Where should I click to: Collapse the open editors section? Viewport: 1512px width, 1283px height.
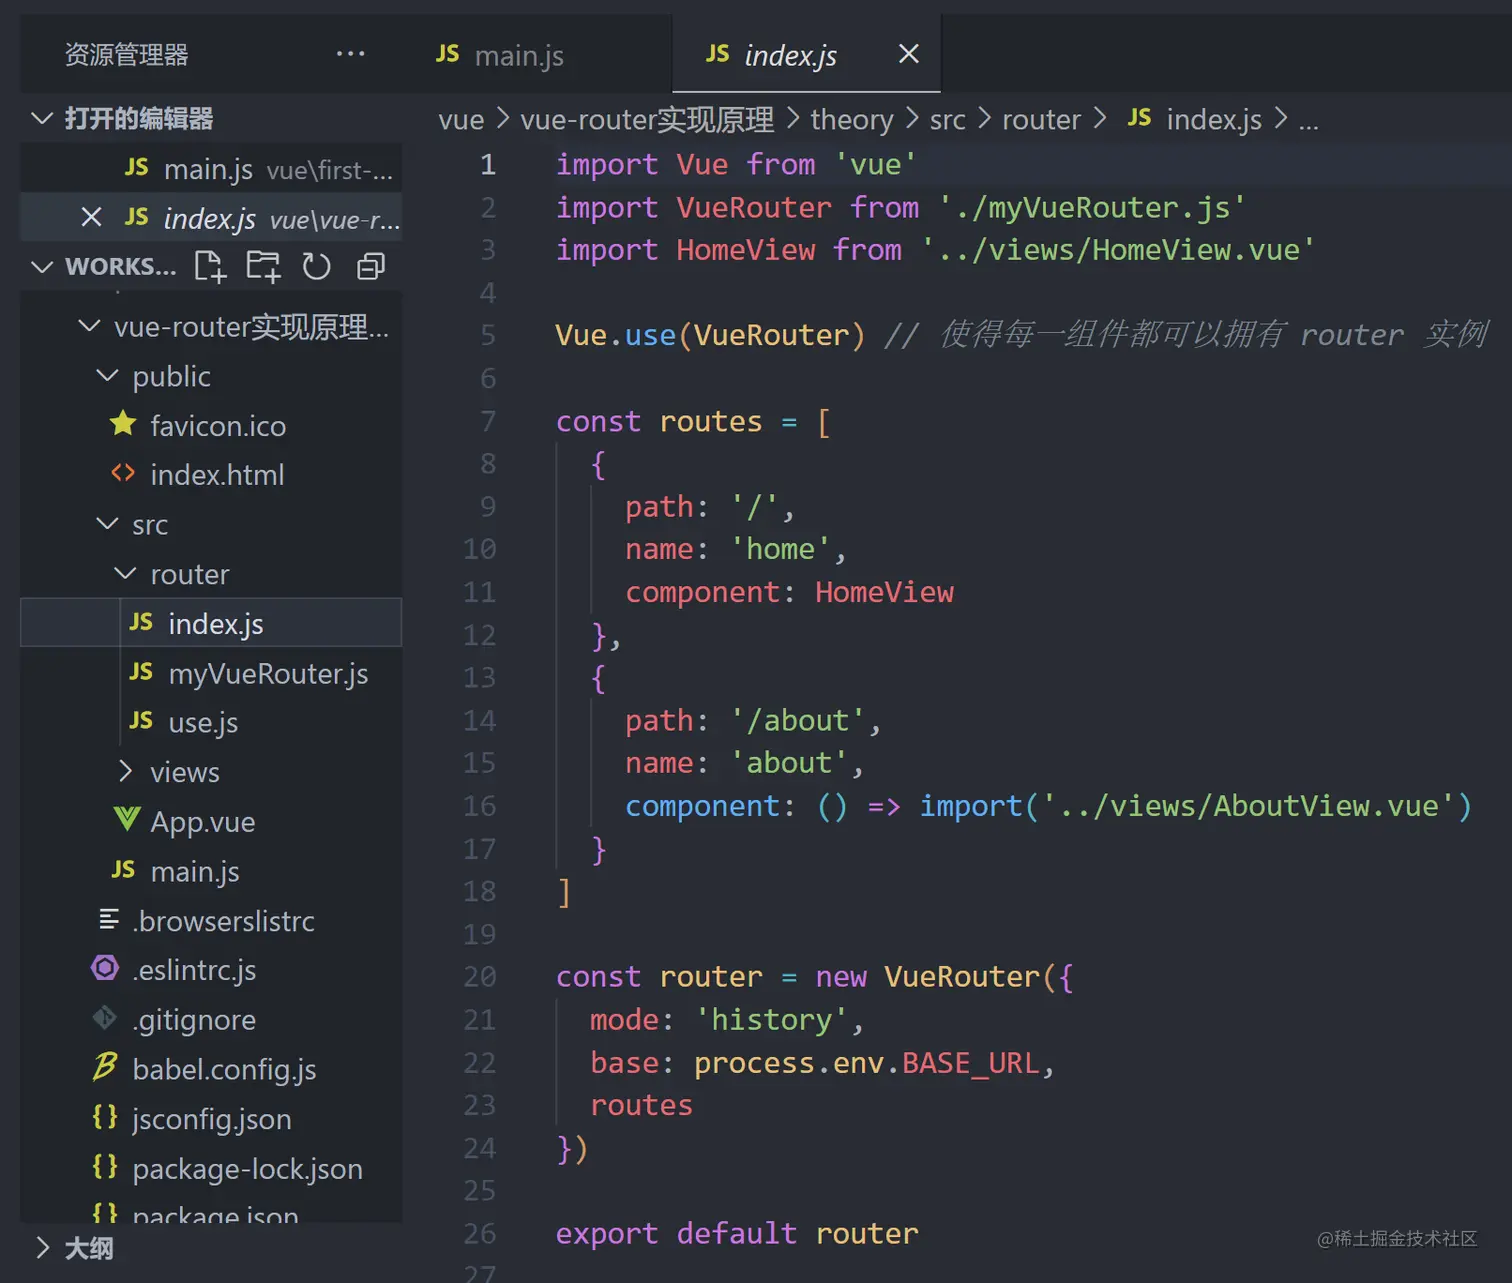42,118
